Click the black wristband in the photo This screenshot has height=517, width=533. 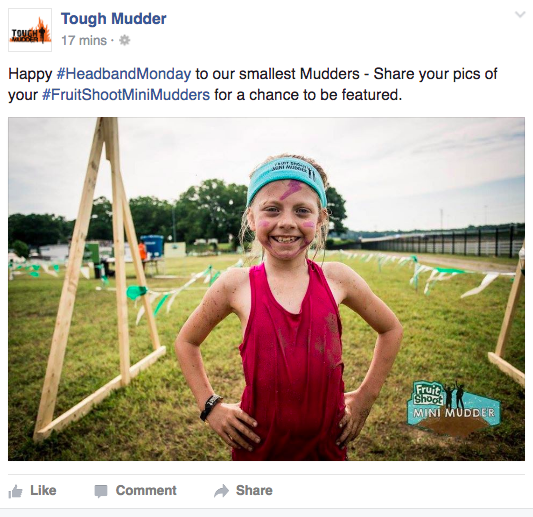click(210, 407)
